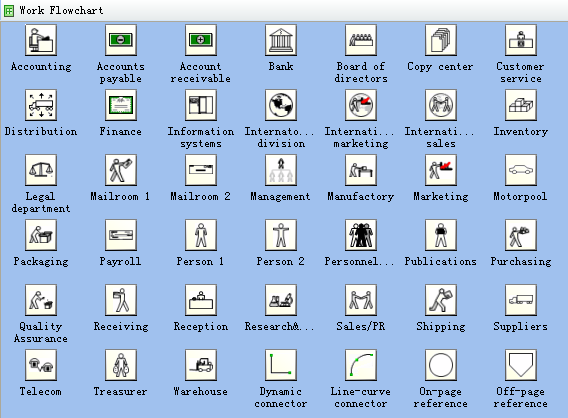Choose the Shipping shape icon
This screenshot has height=418, width=568.
point(441,300)
